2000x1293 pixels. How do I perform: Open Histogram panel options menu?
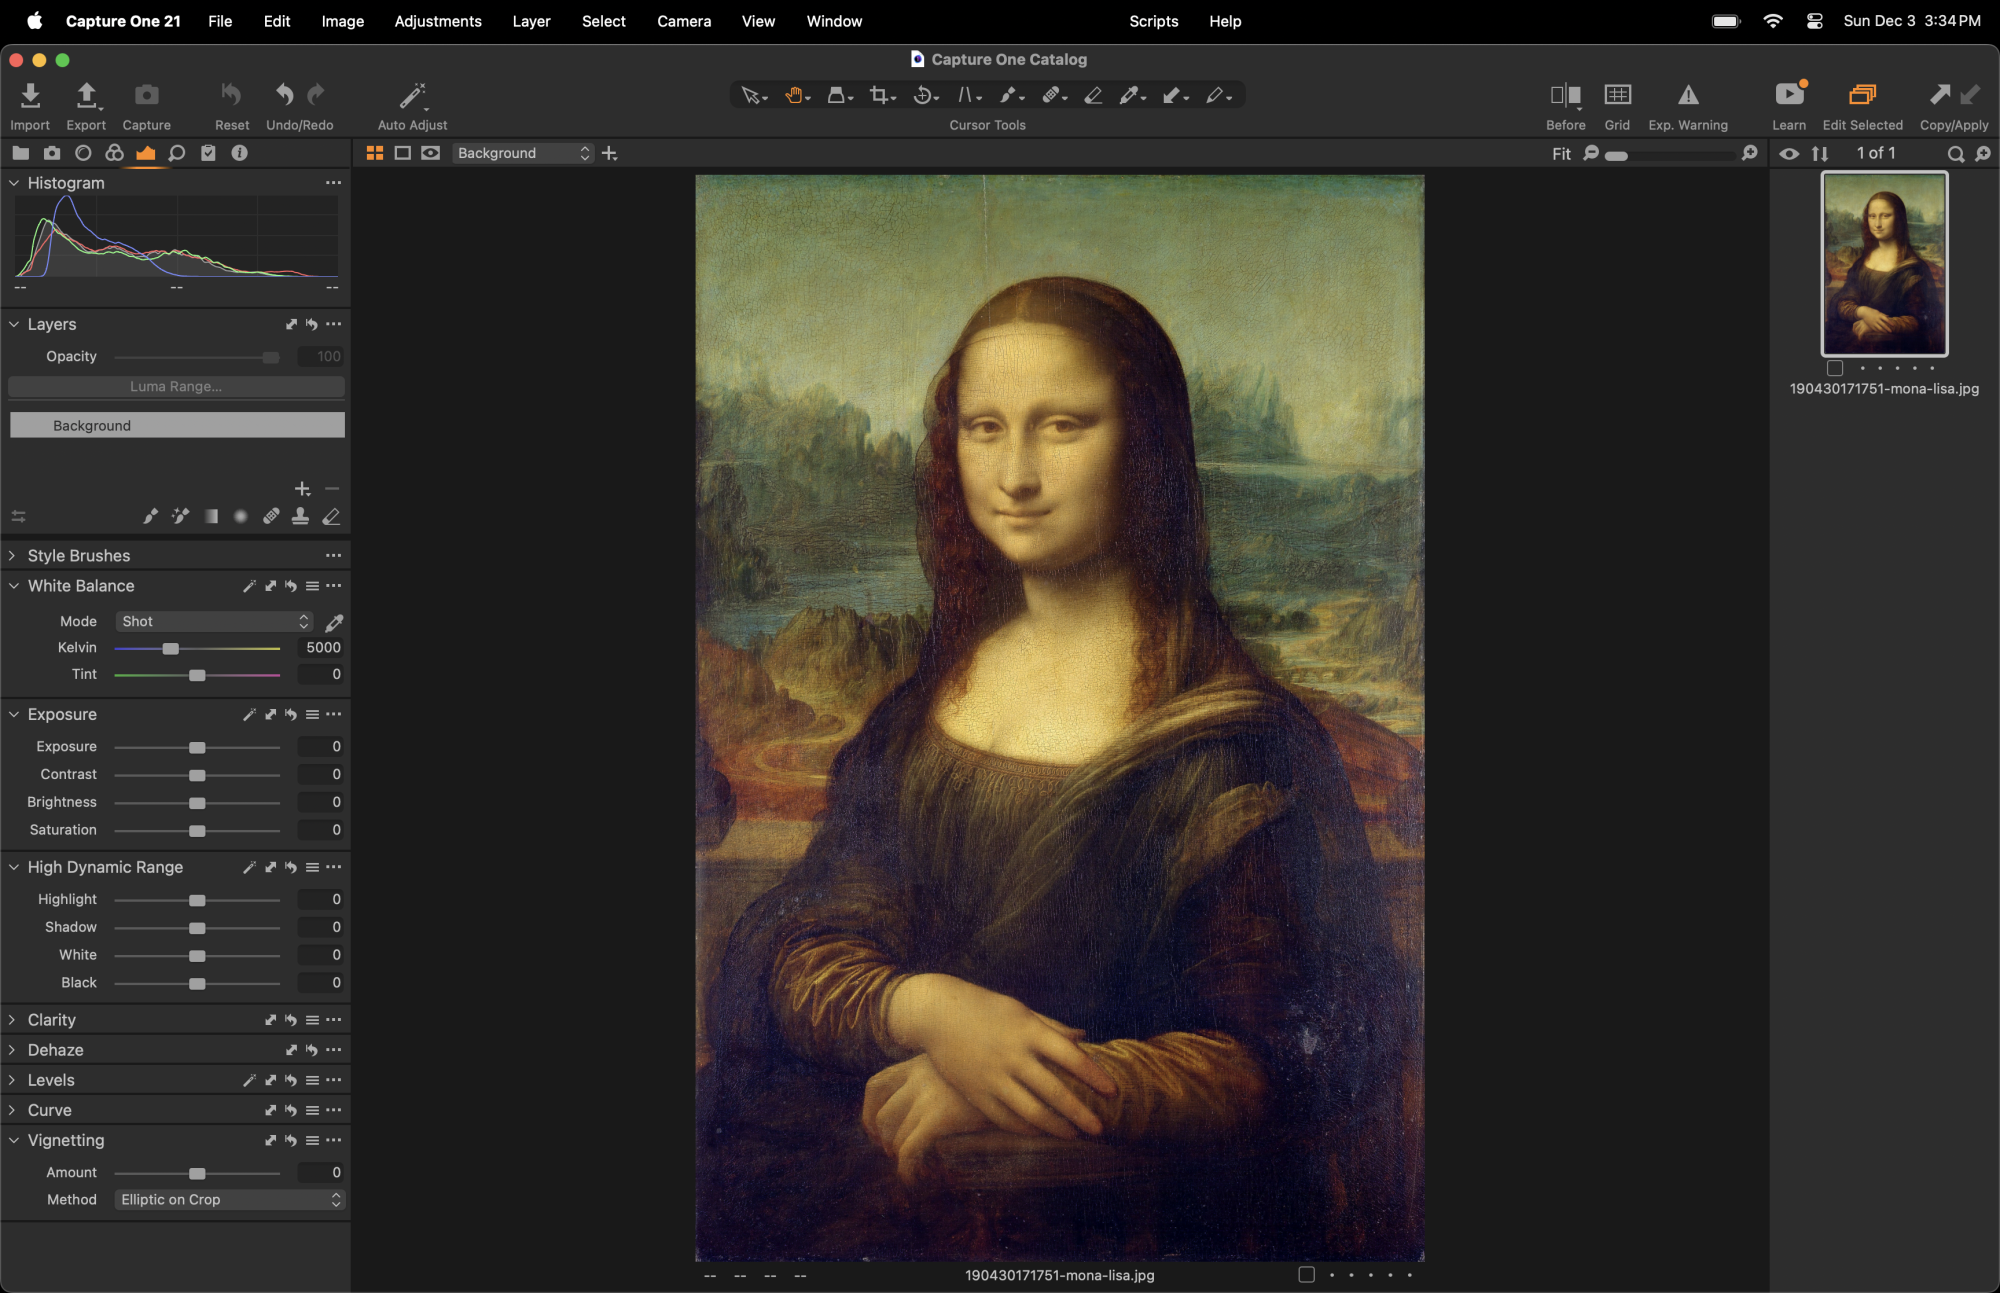333,183
